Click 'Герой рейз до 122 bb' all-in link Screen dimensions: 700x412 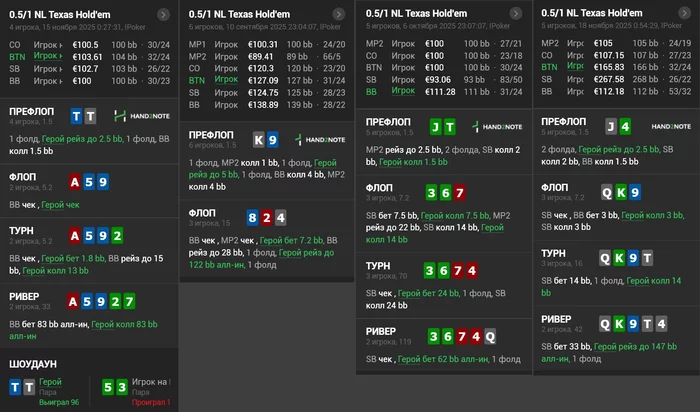coord(262,259)
